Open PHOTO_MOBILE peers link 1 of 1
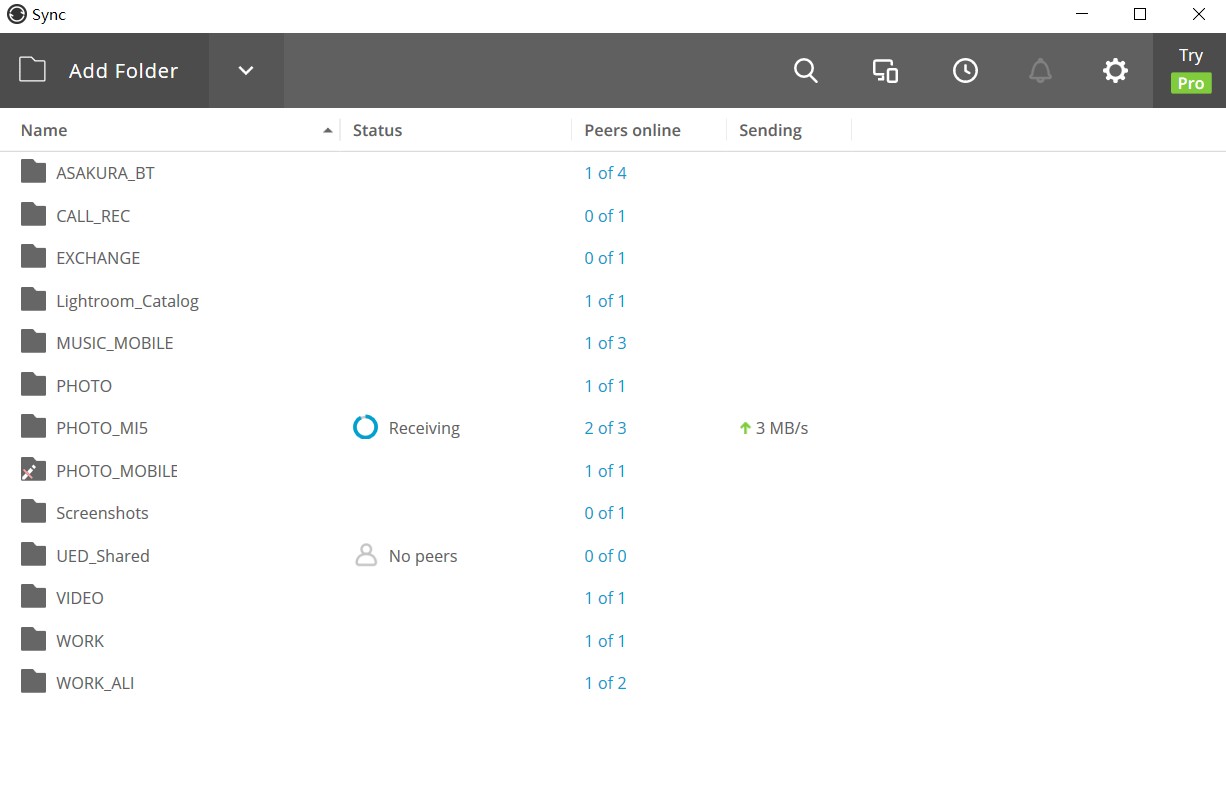This screenshot has width=1226, height=805. click(x=605, y=471)
